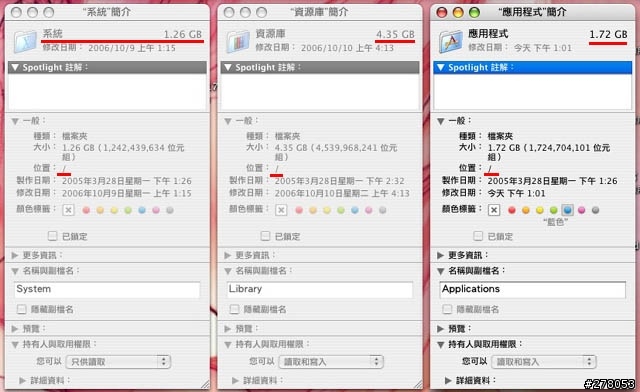Choose orange color label in 系統 window
Image resolution: width=640 pixels, height=392 pixels.
click(100, 210)
